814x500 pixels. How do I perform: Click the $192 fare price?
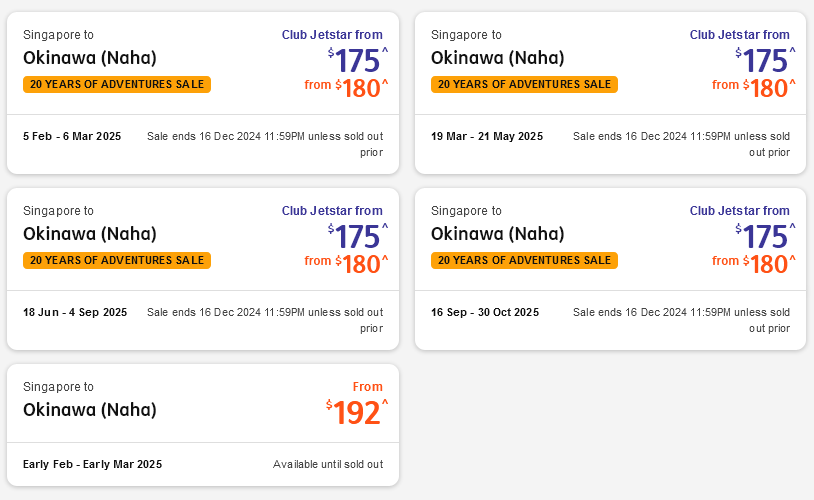tap(357, 412)
